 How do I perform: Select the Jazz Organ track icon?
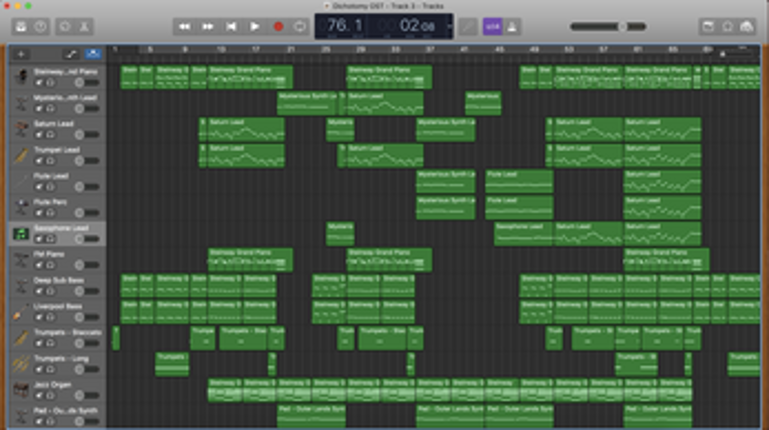(x=21, y=390)
